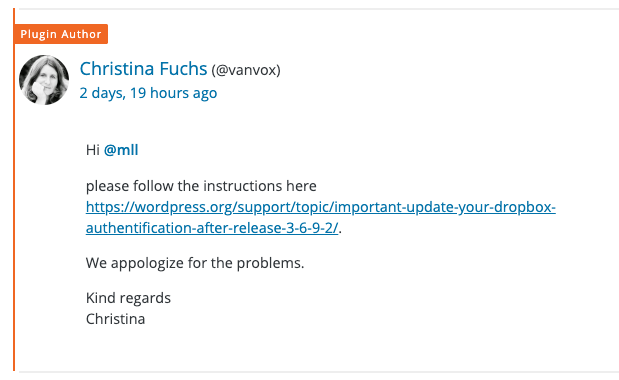Click the 'Christina' signature text
The image size is (619, 380).
pos(116,319)
